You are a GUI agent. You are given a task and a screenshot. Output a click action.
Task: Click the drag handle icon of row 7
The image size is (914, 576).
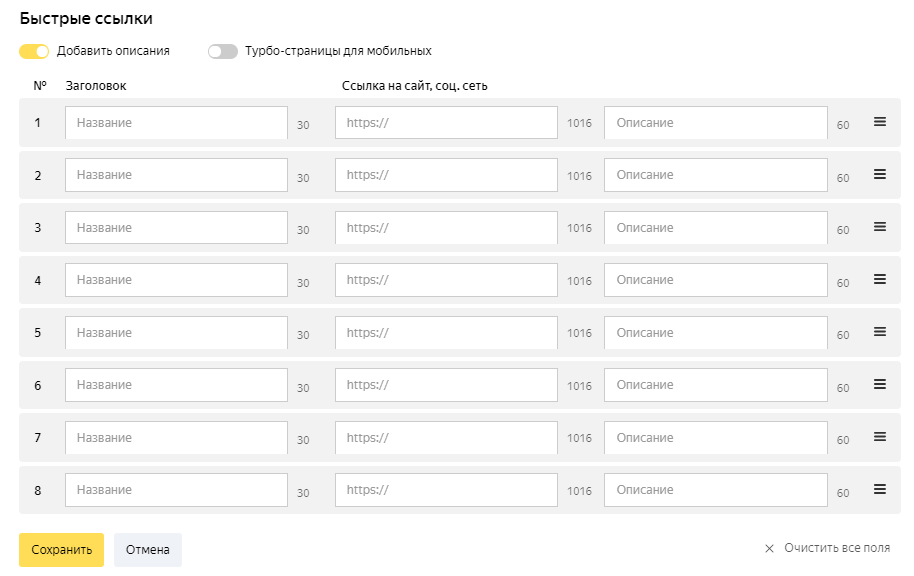click(880, 437)
